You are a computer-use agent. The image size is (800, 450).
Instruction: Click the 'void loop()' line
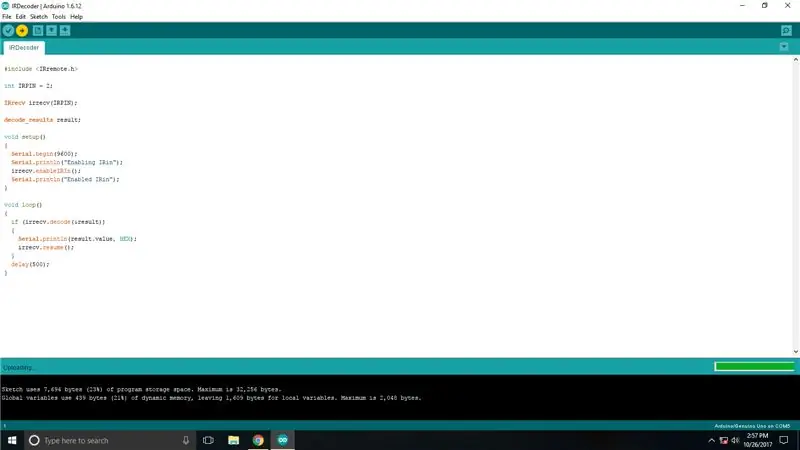(23, 205)
